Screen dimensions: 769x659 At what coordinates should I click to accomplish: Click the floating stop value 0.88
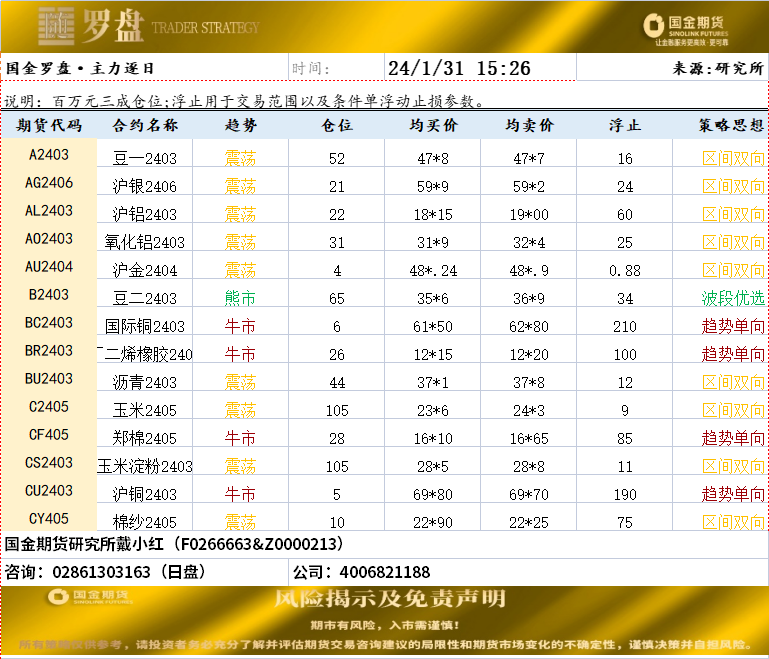click(625, 271)
